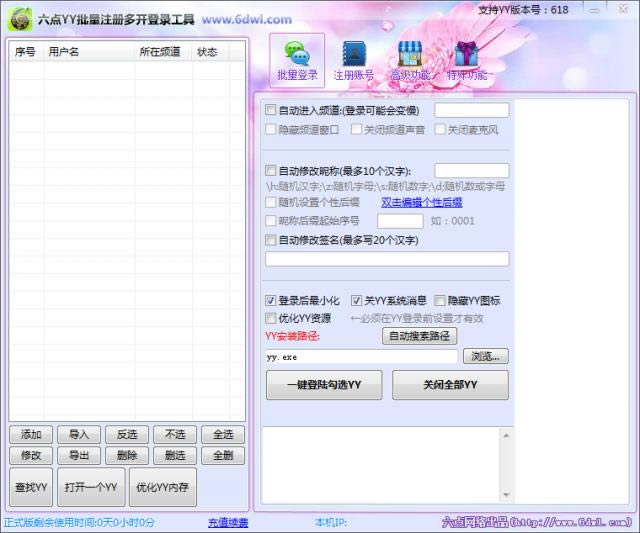
Task: Sort by 状态 column header
Action: click(x=210, y=52)
